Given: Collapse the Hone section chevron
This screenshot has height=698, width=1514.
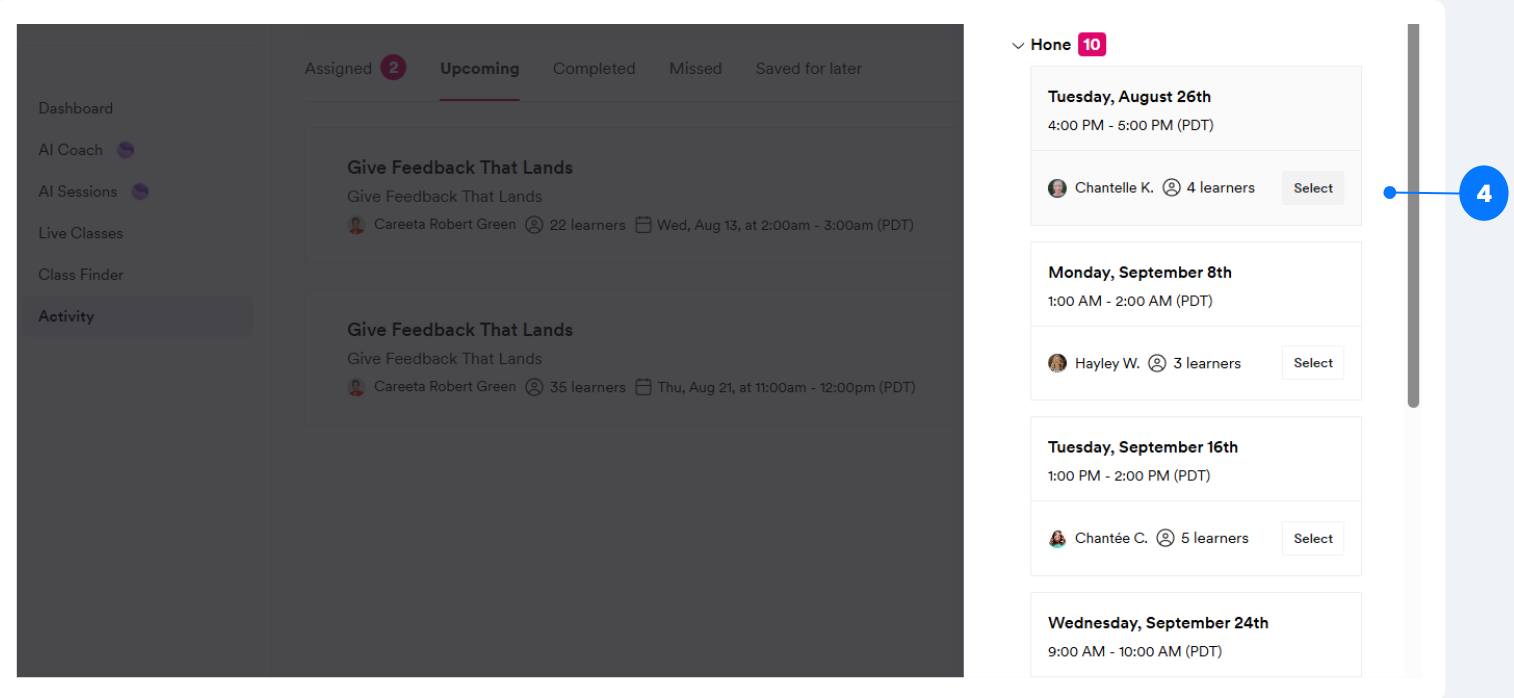Looking at the screenshot, I should pyautogui.click(x=1018, y=45).
